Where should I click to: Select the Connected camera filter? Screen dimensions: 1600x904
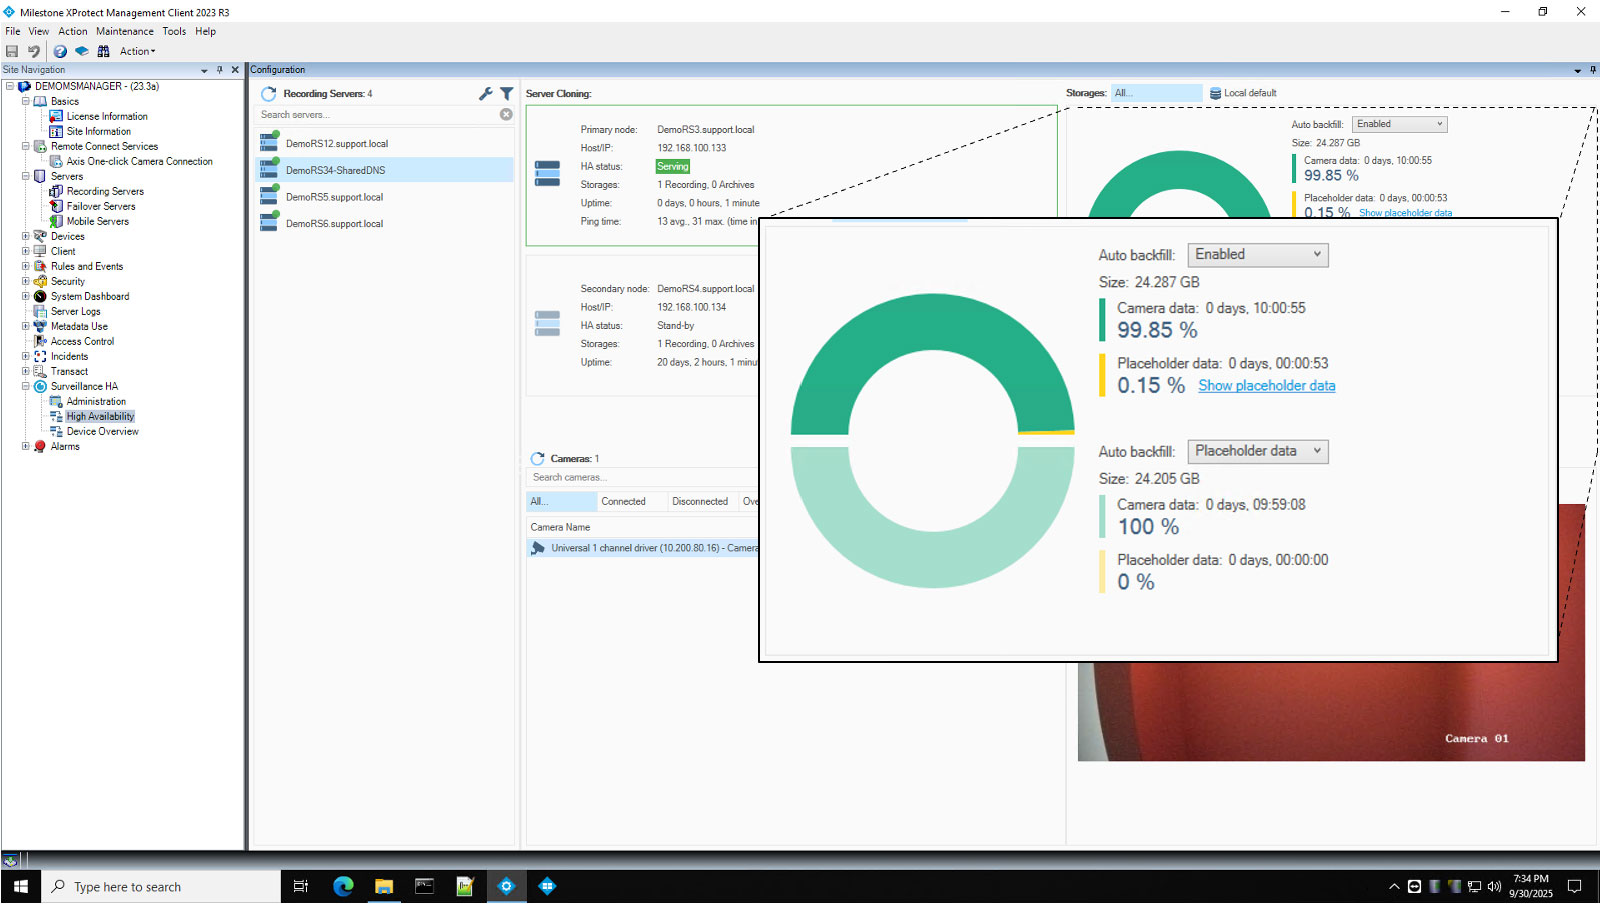[623, 502]
